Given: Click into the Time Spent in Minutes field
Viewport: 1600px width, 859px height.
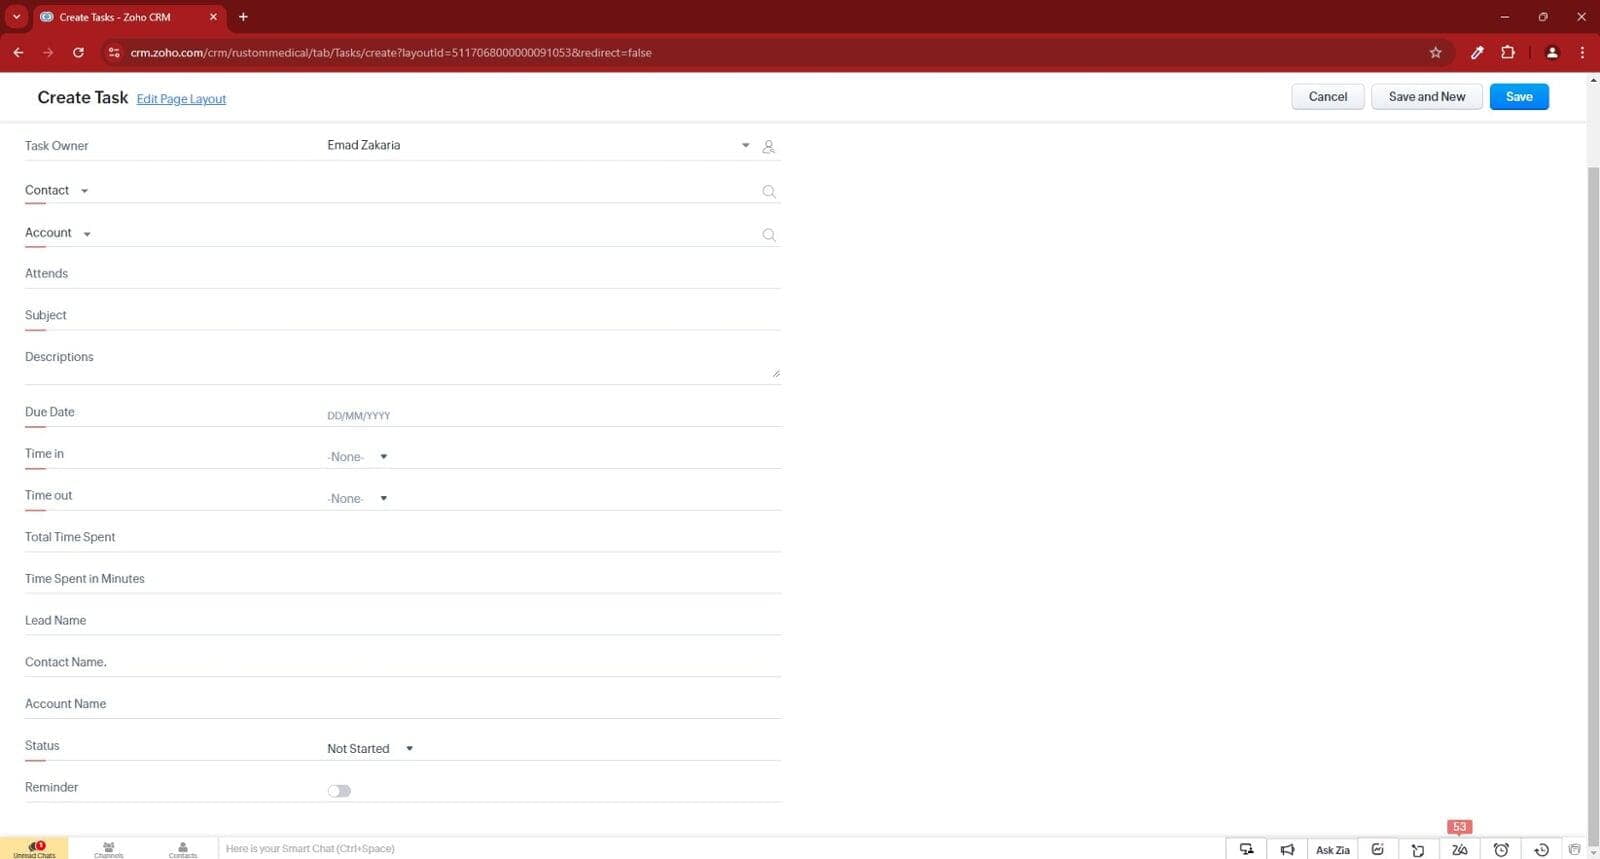Looking at the screenshot, I should [553, 580].
